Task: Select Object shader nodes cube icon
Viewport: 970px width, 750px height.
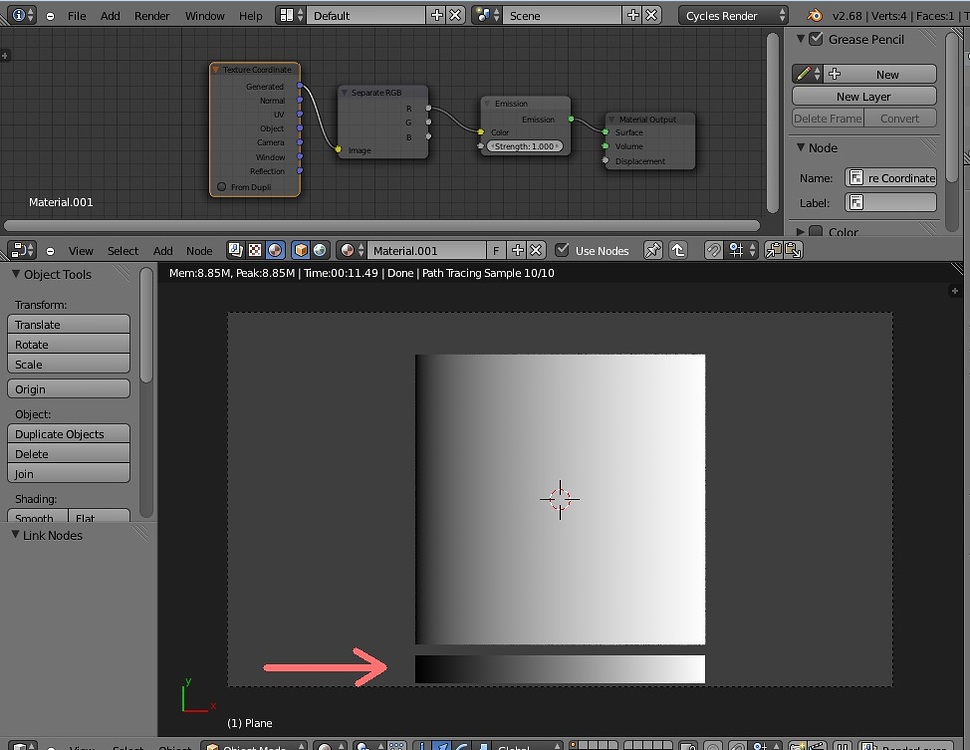Action: tap(301, 250)
